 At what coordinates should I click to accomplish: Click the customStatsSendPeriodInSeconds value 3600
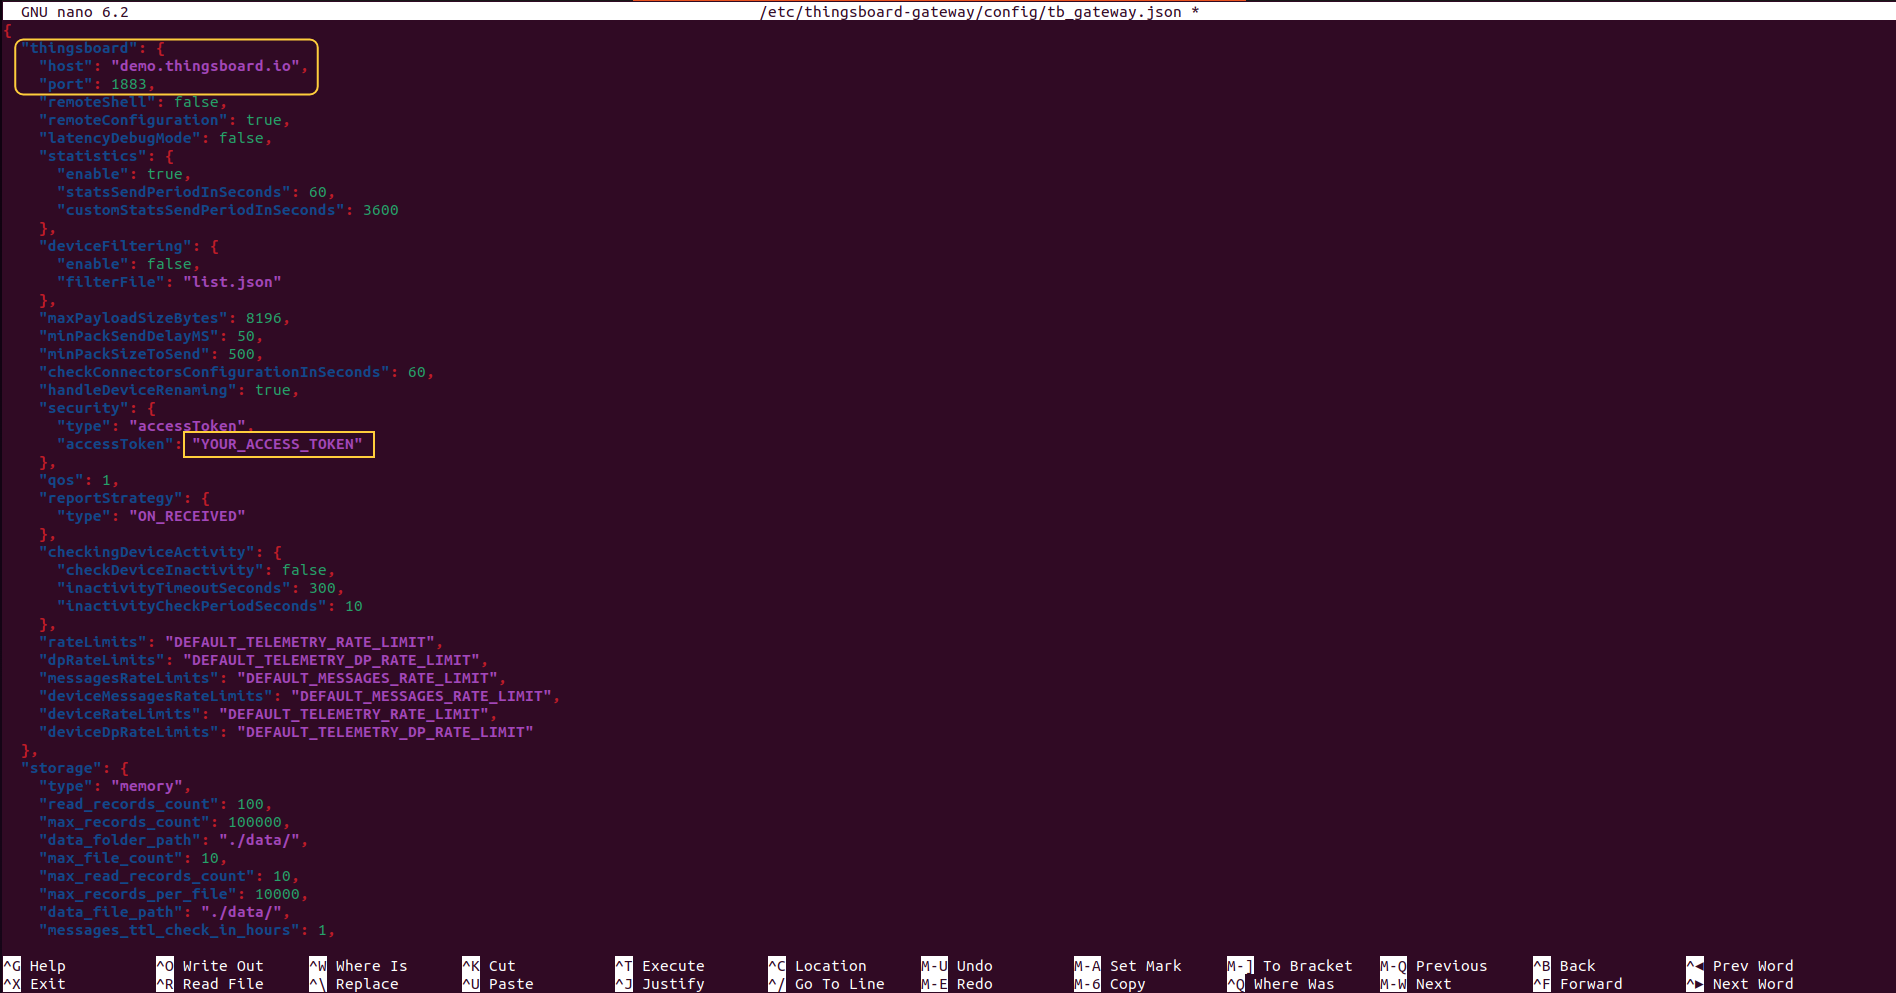click(381, 210)
